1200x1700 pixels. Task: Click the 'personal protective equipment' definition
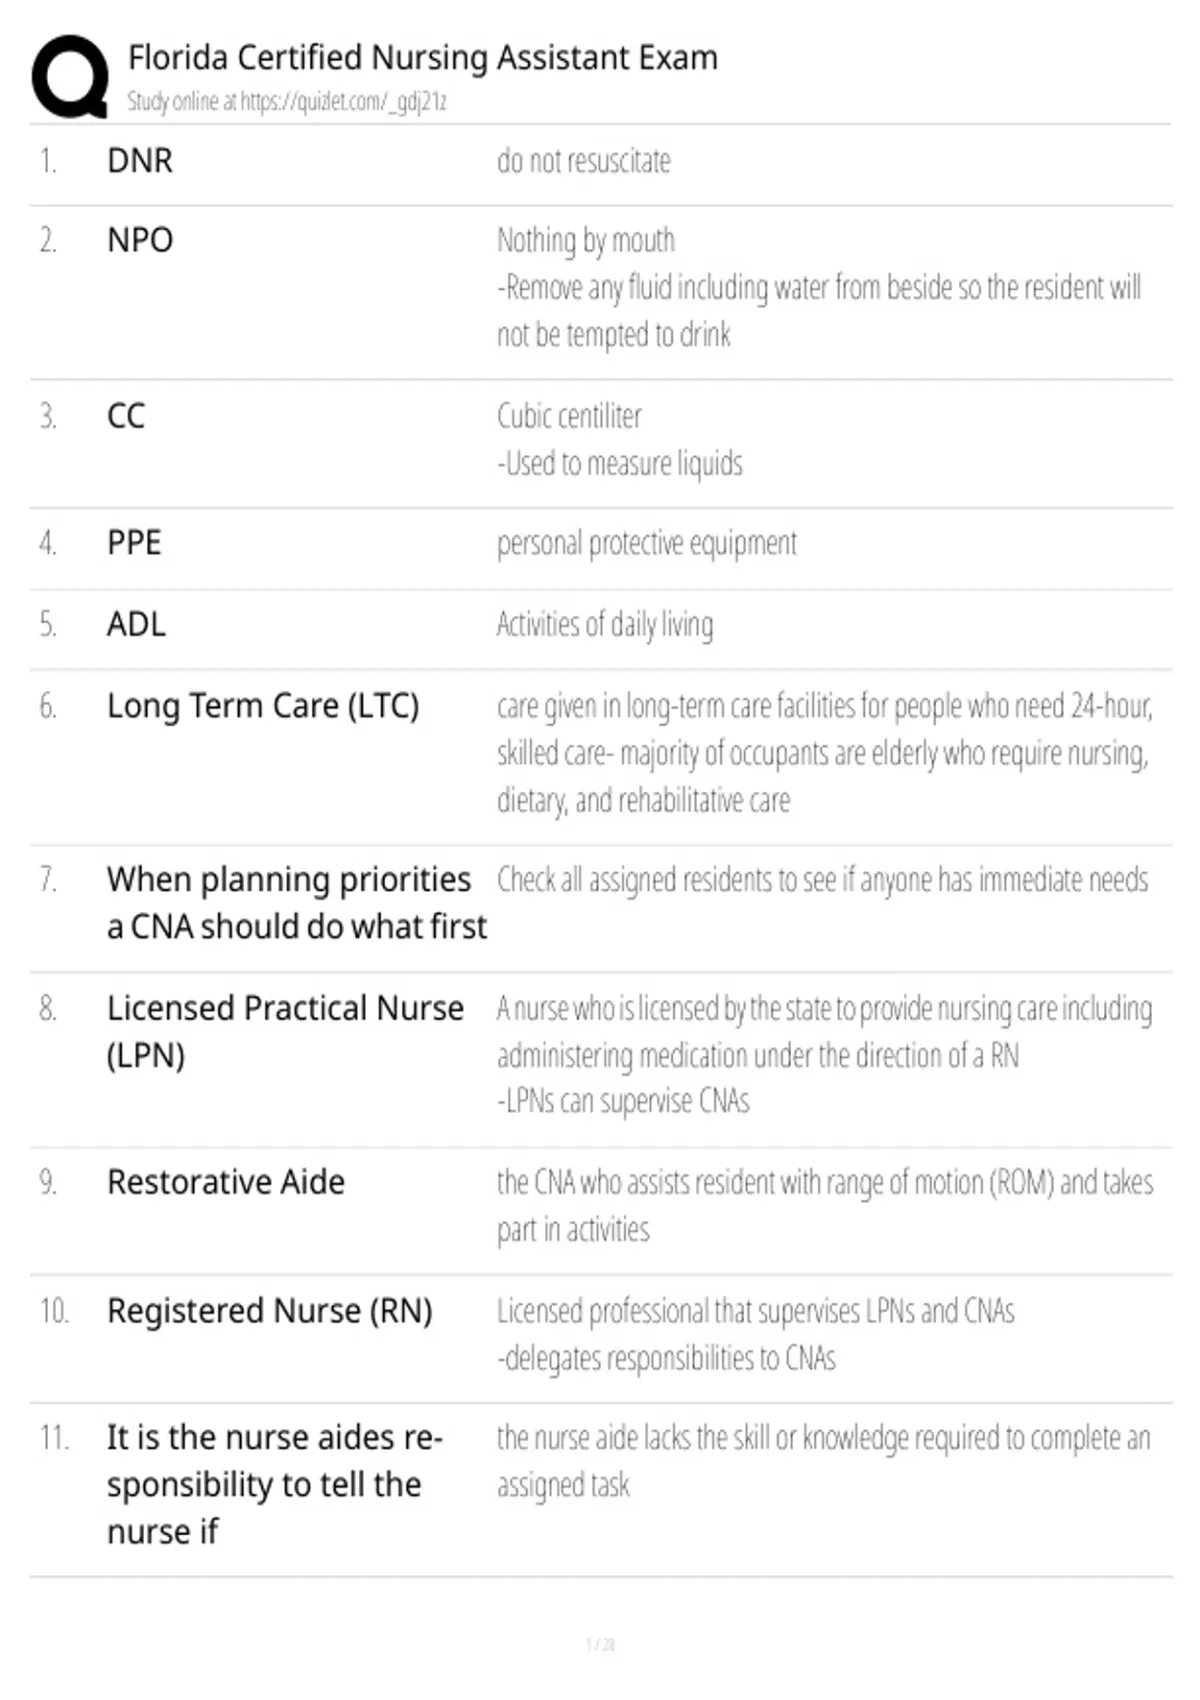pyautogui.click(x=647, y=544)
